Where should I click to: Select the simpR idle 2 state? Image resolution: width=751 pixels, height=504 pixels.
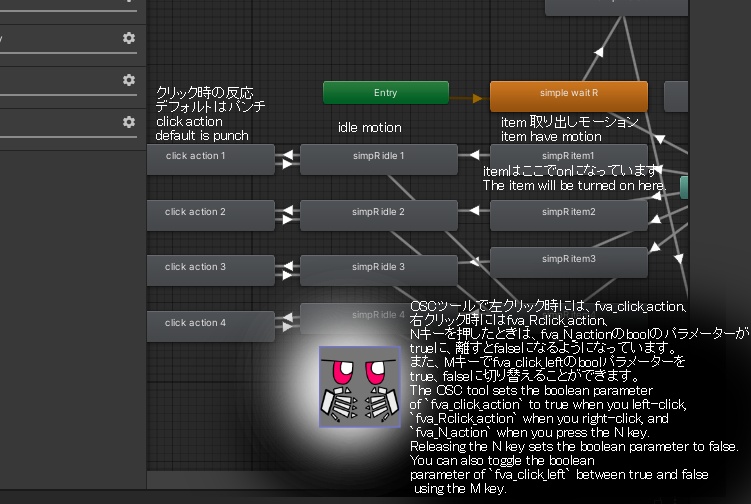coord(378,215)
